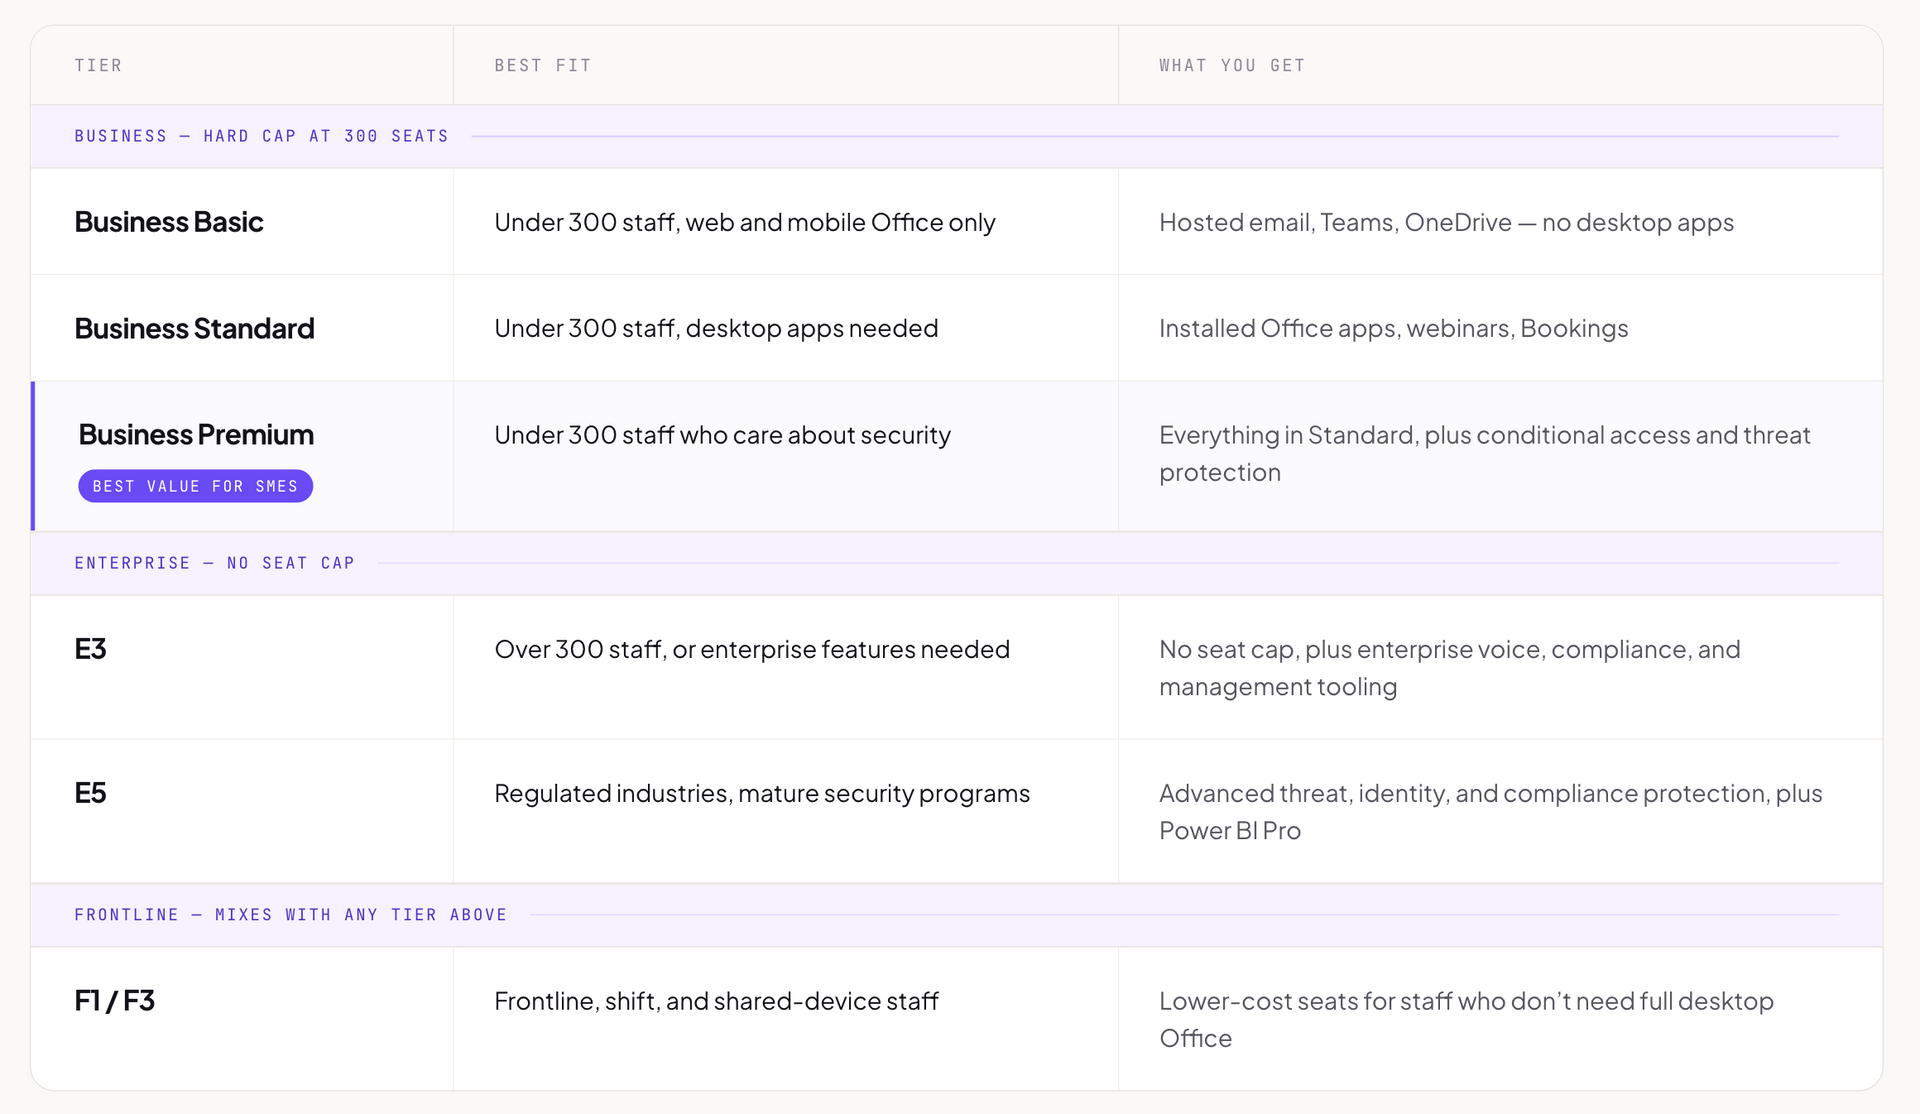Click 'Frontline, shift, and shared-device staff'
This screenshot has height=1114, width=1920.
[716, 1001]
